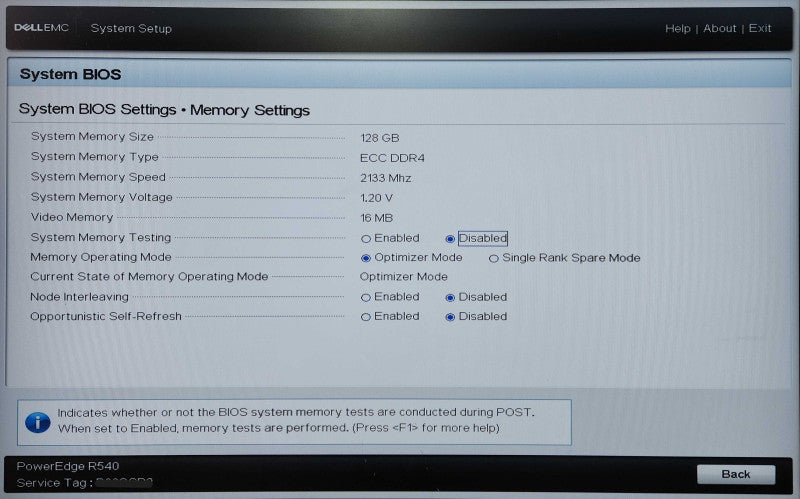Click the ECC DDR4 memory type value

click(392, 158)
